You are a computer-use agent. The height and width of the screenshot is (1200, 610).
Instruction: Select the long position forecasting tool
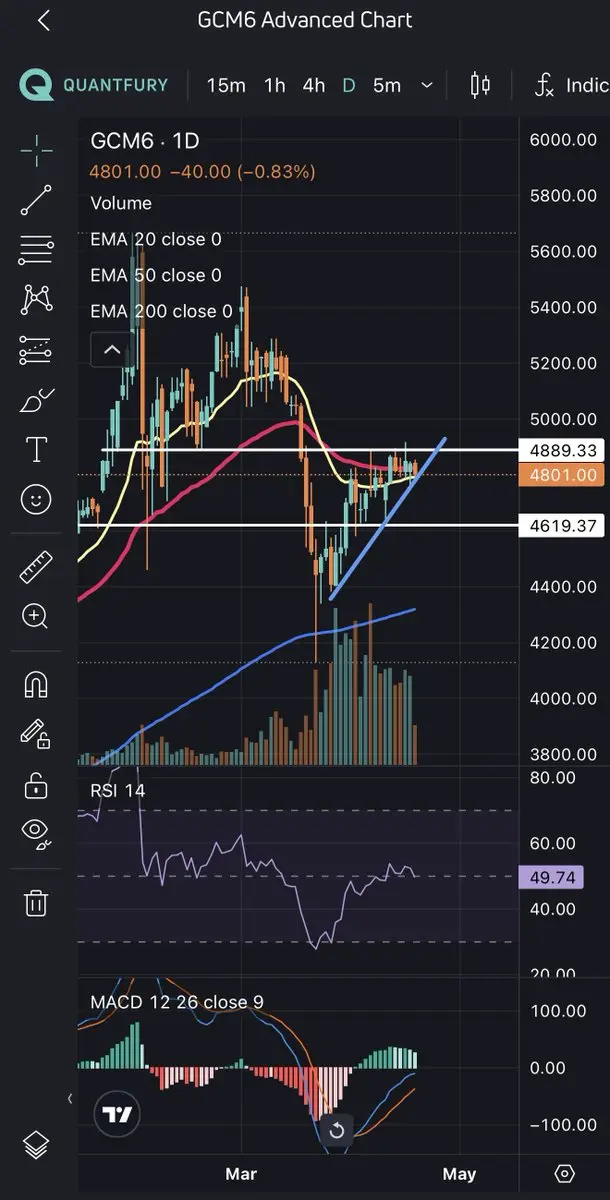pos(36,350)
